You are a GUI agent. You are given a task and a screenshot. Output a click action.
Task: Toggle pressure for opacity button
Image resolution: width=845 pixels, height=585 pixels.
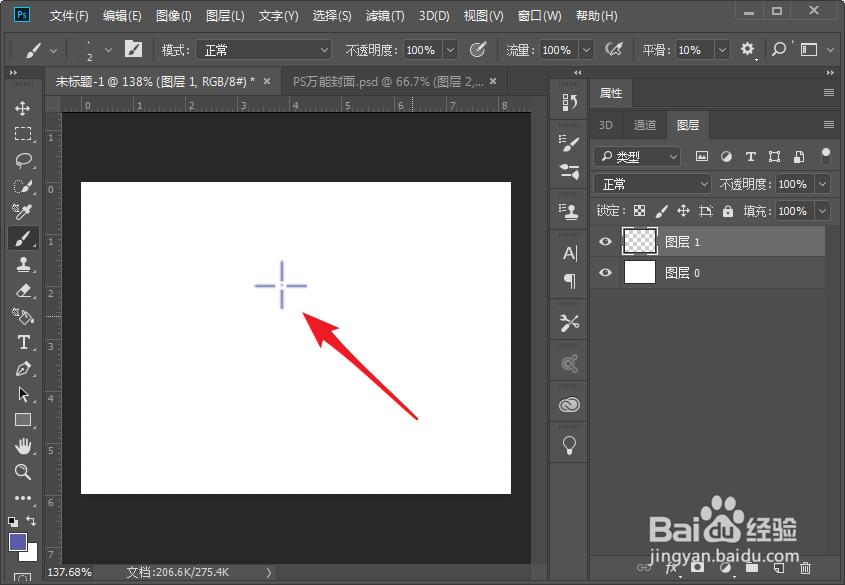point(477,50)
